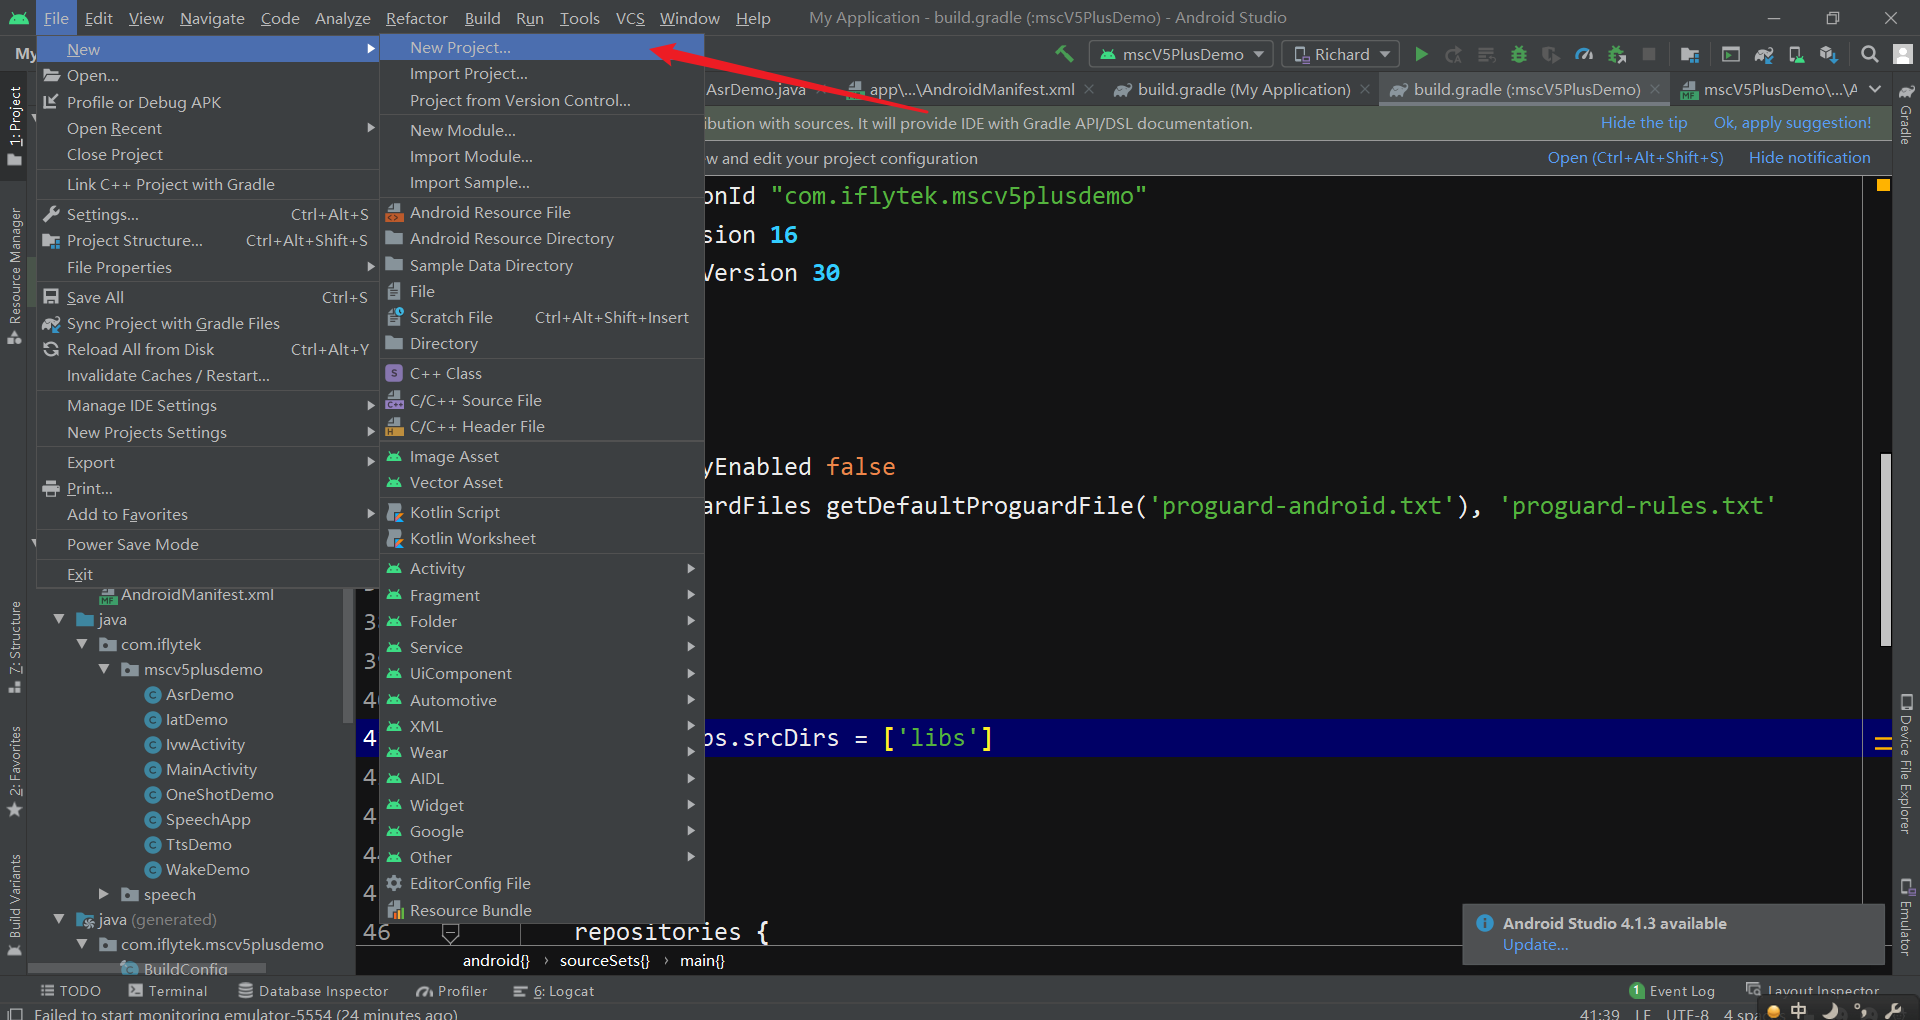Open the Profiler tool window
This screenshot has height=1020, width=1920.
[x=452, y=991]
